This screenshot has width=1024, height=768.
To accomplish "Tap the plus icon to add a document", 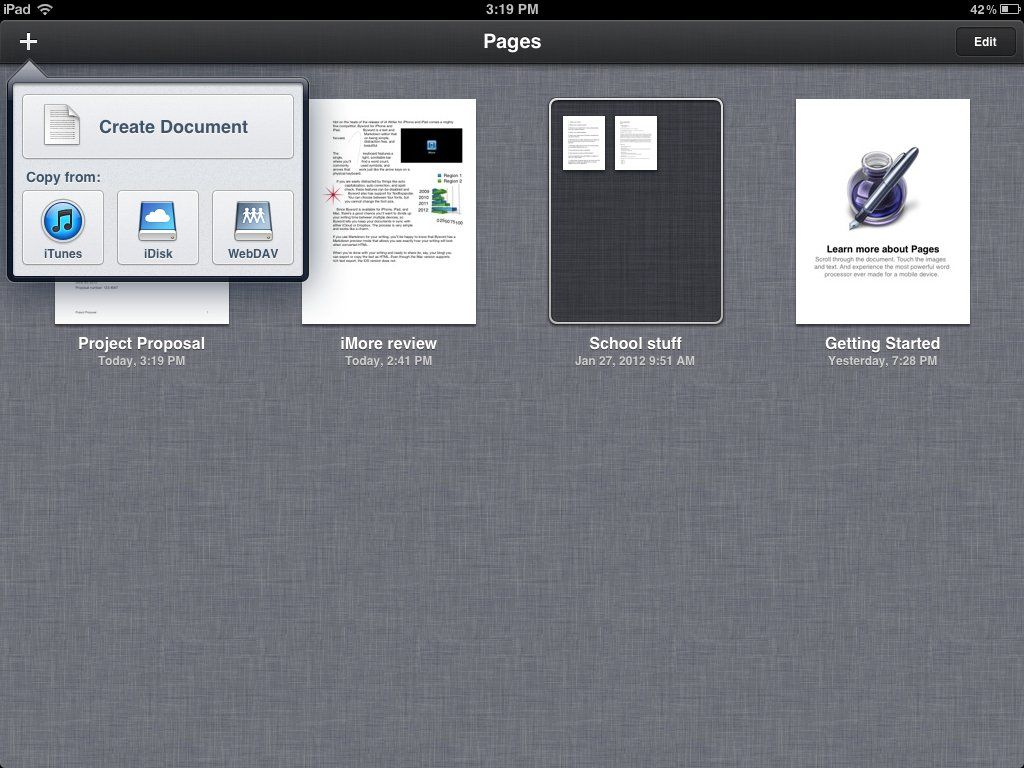I will 27,41.
